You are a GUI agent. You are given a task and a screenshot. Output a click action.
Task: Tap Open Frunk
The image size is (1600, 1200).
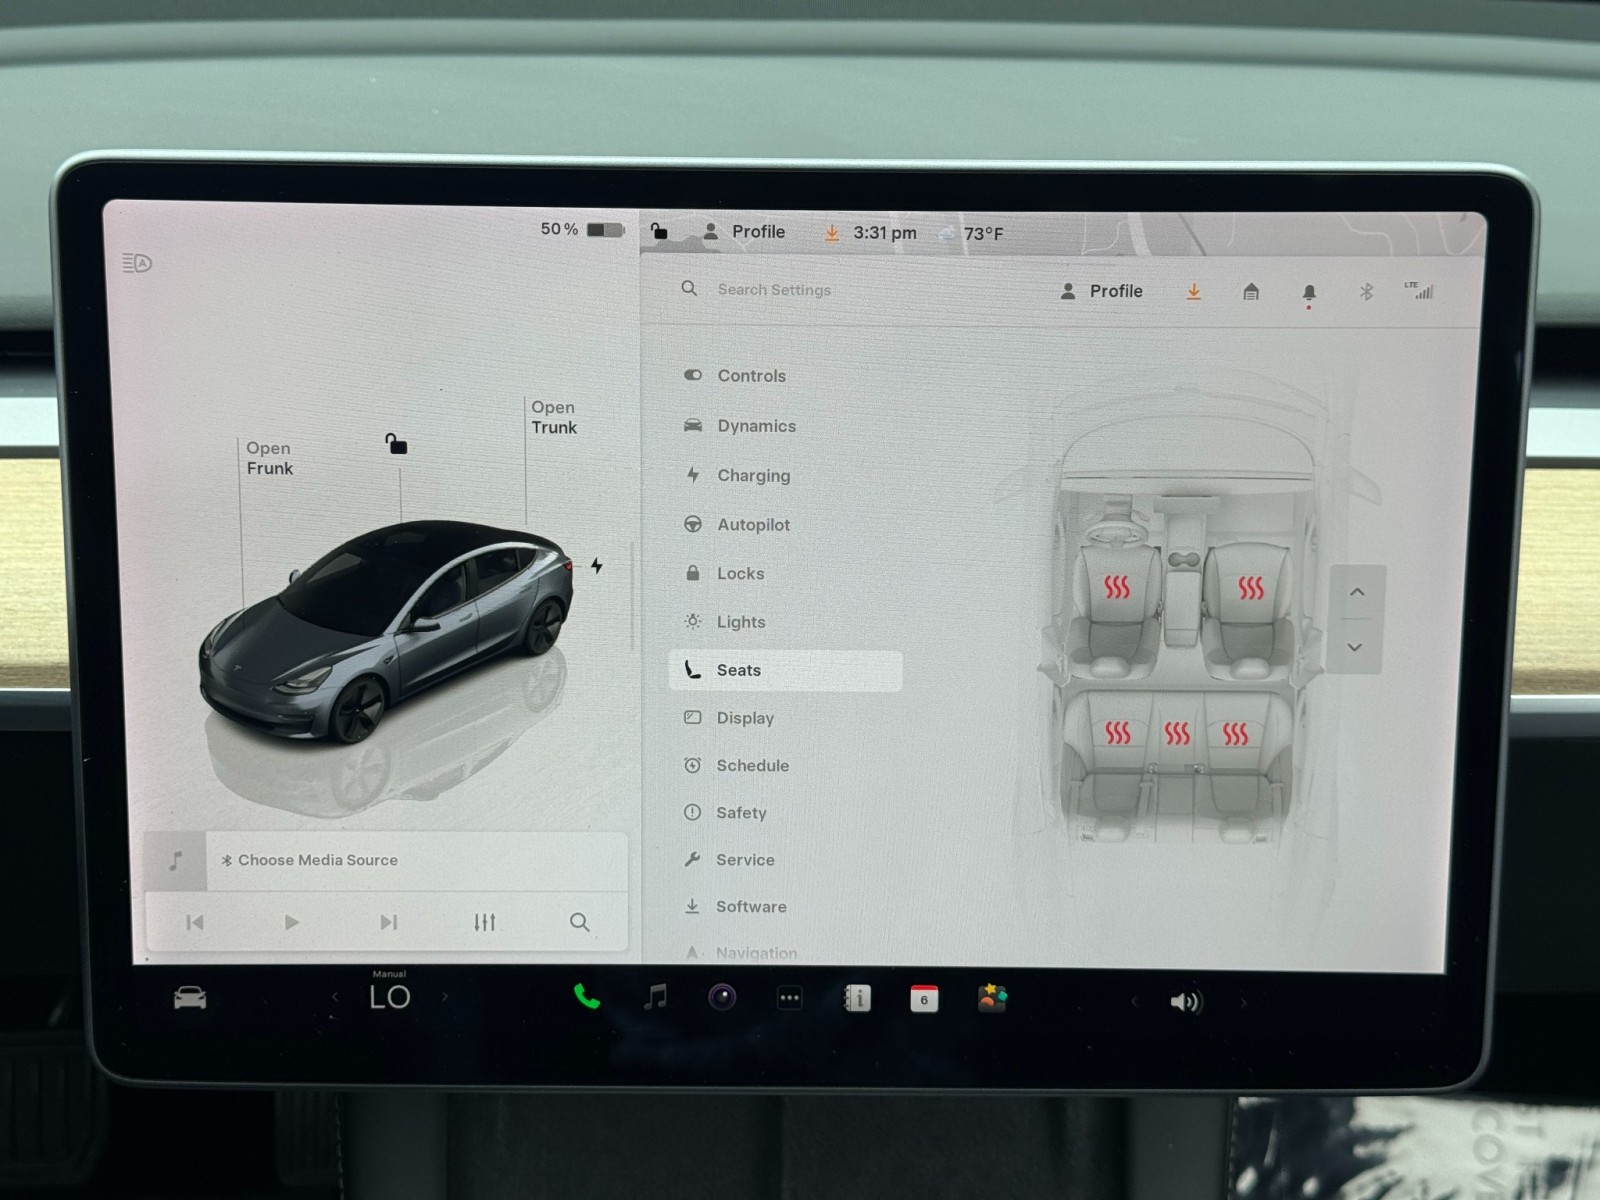pyautogui.click(x=269, y=458)
